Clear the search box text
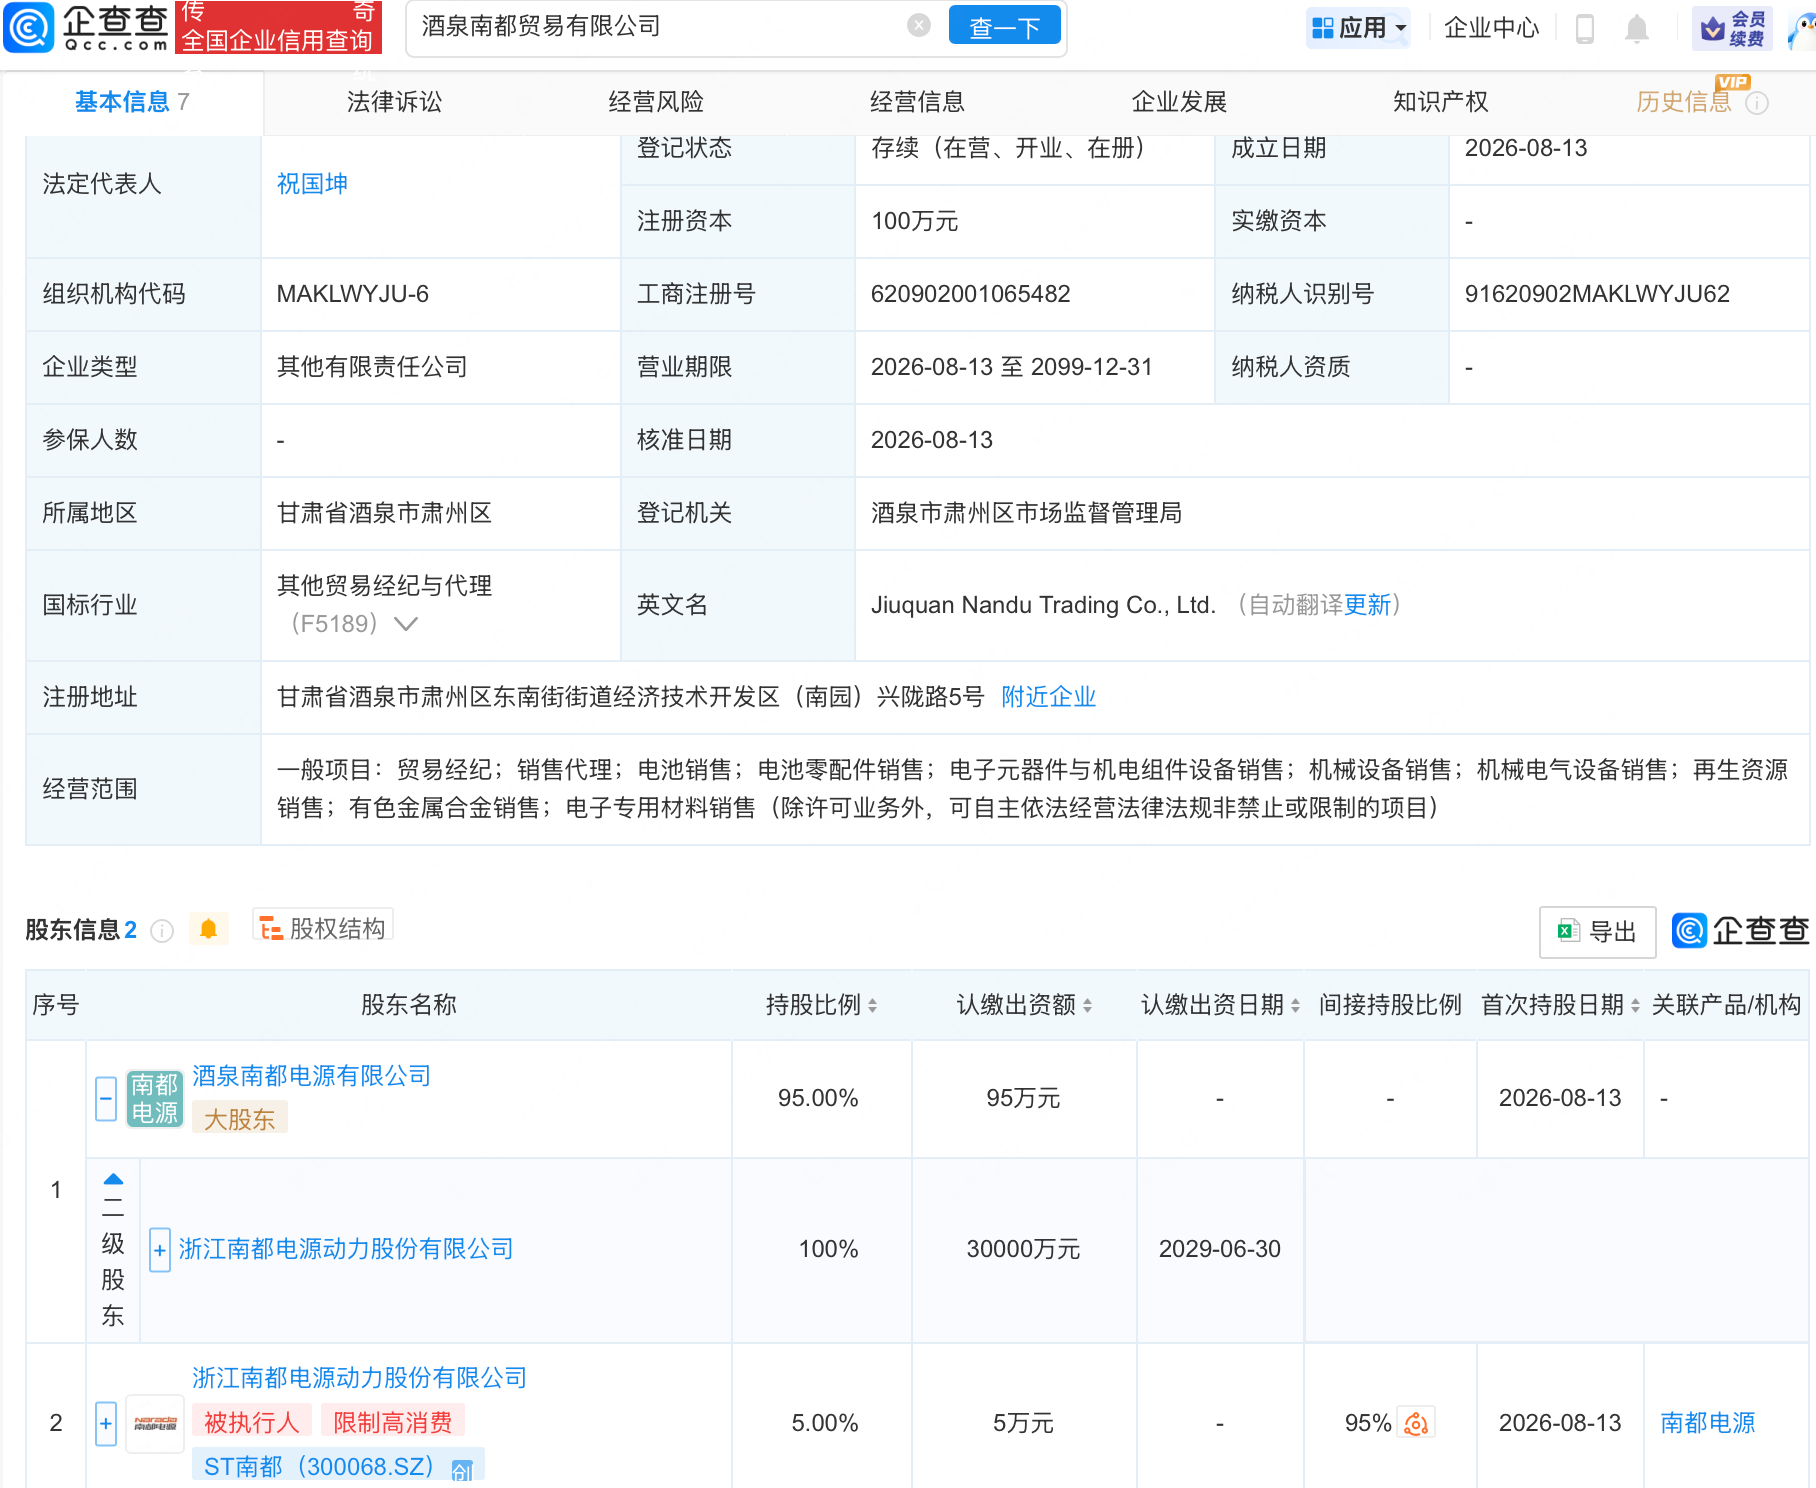 point(919,26)
